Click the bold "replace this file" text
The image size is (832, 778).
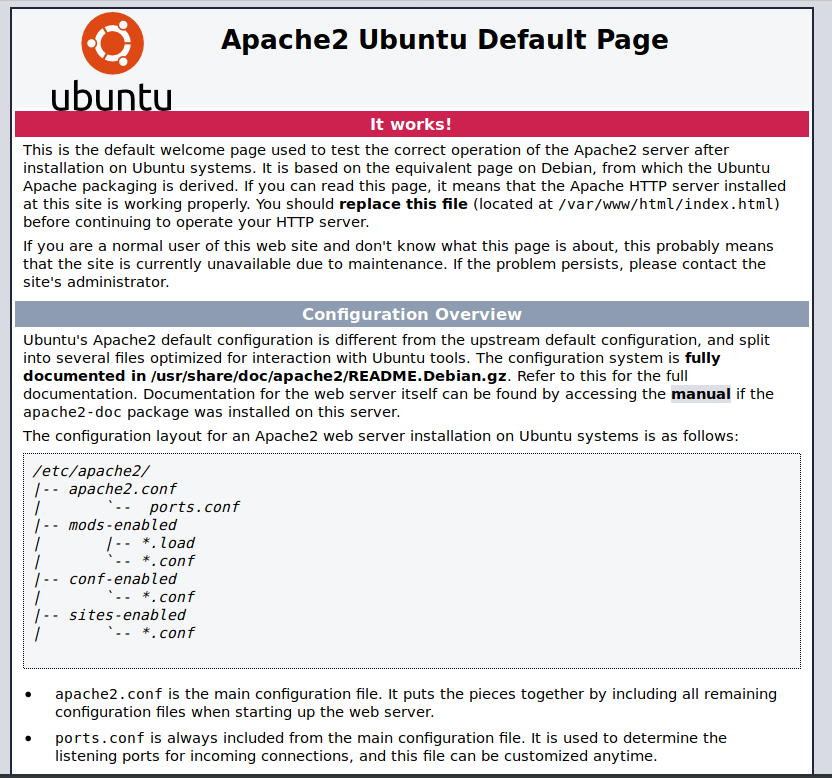click(x=403, y=204)
